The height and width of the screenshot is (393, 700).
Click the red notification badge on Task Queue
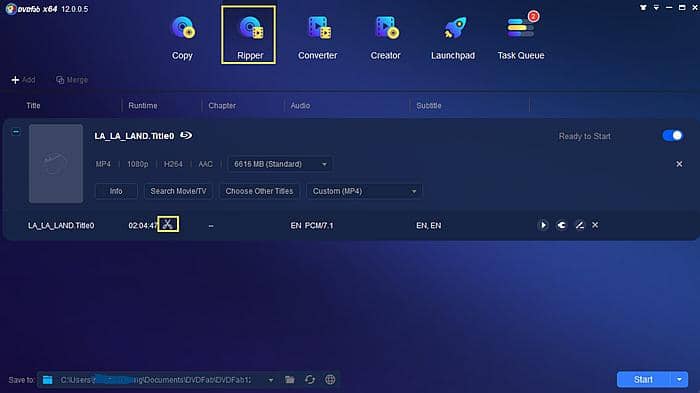tap(533, 17)
